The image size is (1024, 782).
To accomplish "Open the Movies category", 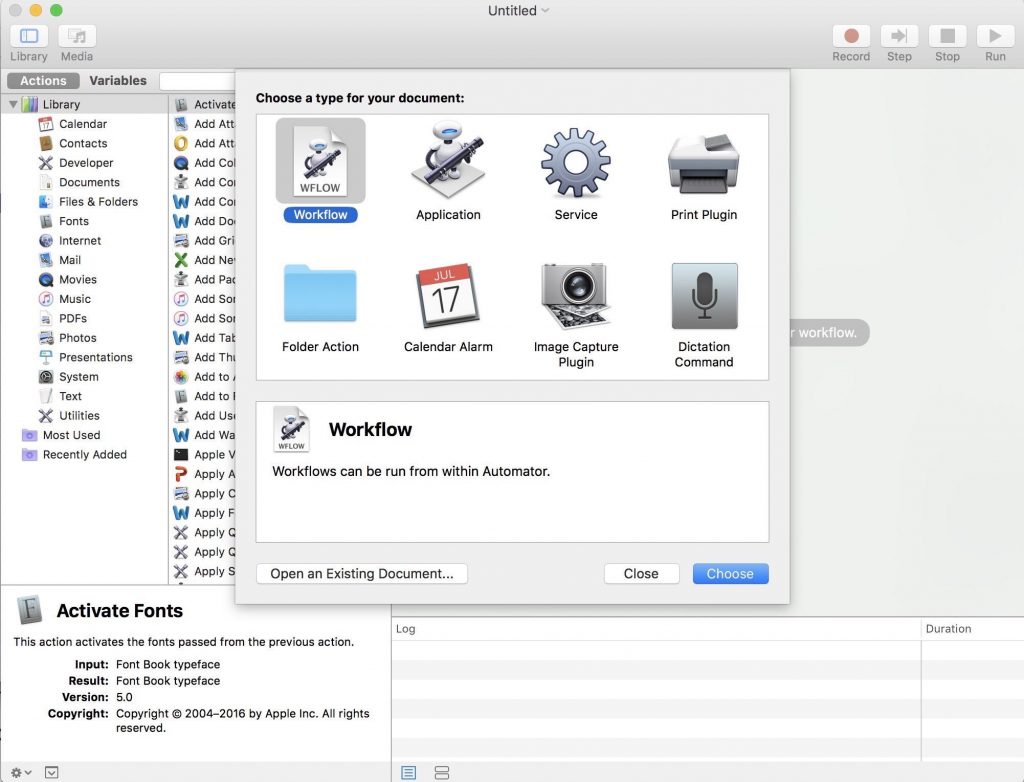I will tap(78, 280).
